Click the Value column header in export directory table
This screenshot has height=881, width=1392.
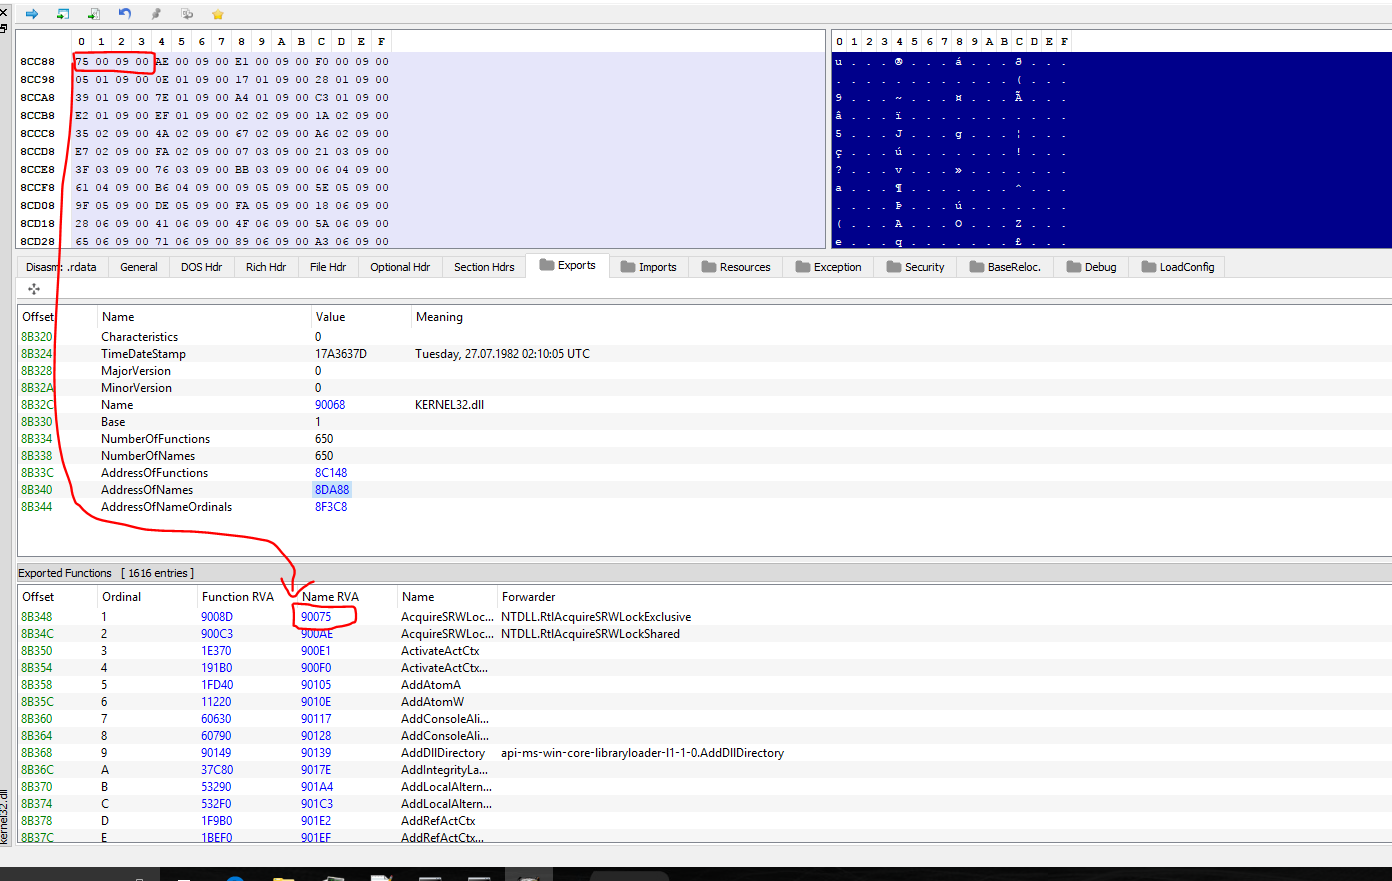tap(330, 317)
